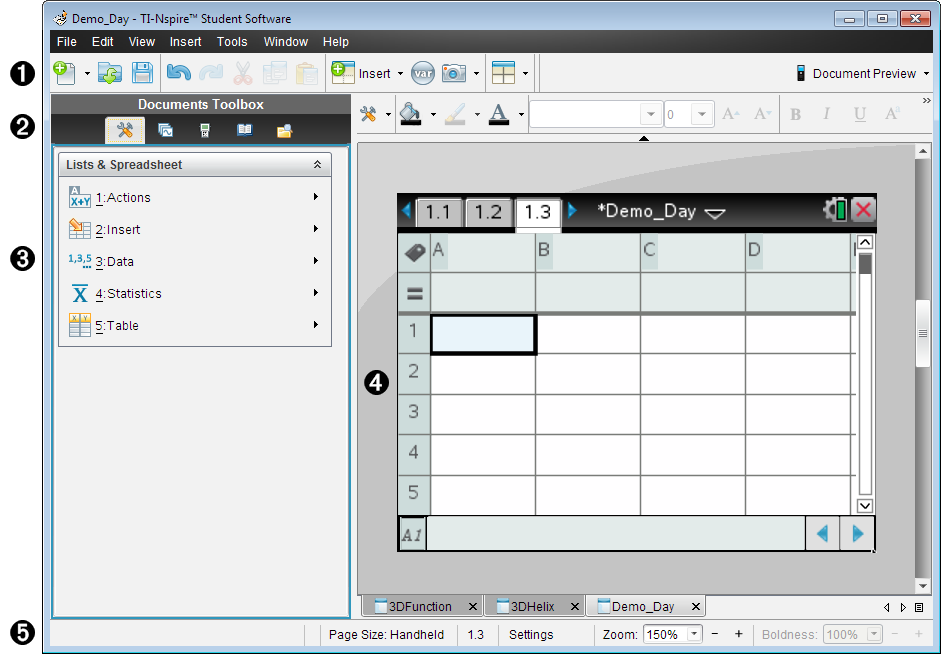
Task: Save the Demo_Day document
Action: [140, 72]
